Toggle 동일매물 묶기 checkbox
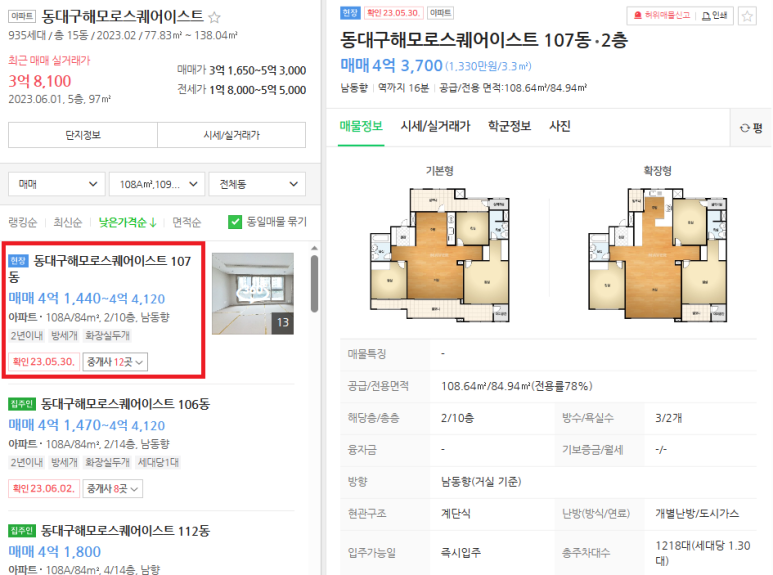The height and width of the screenshot is (575, 773). (x=235, y=222)
